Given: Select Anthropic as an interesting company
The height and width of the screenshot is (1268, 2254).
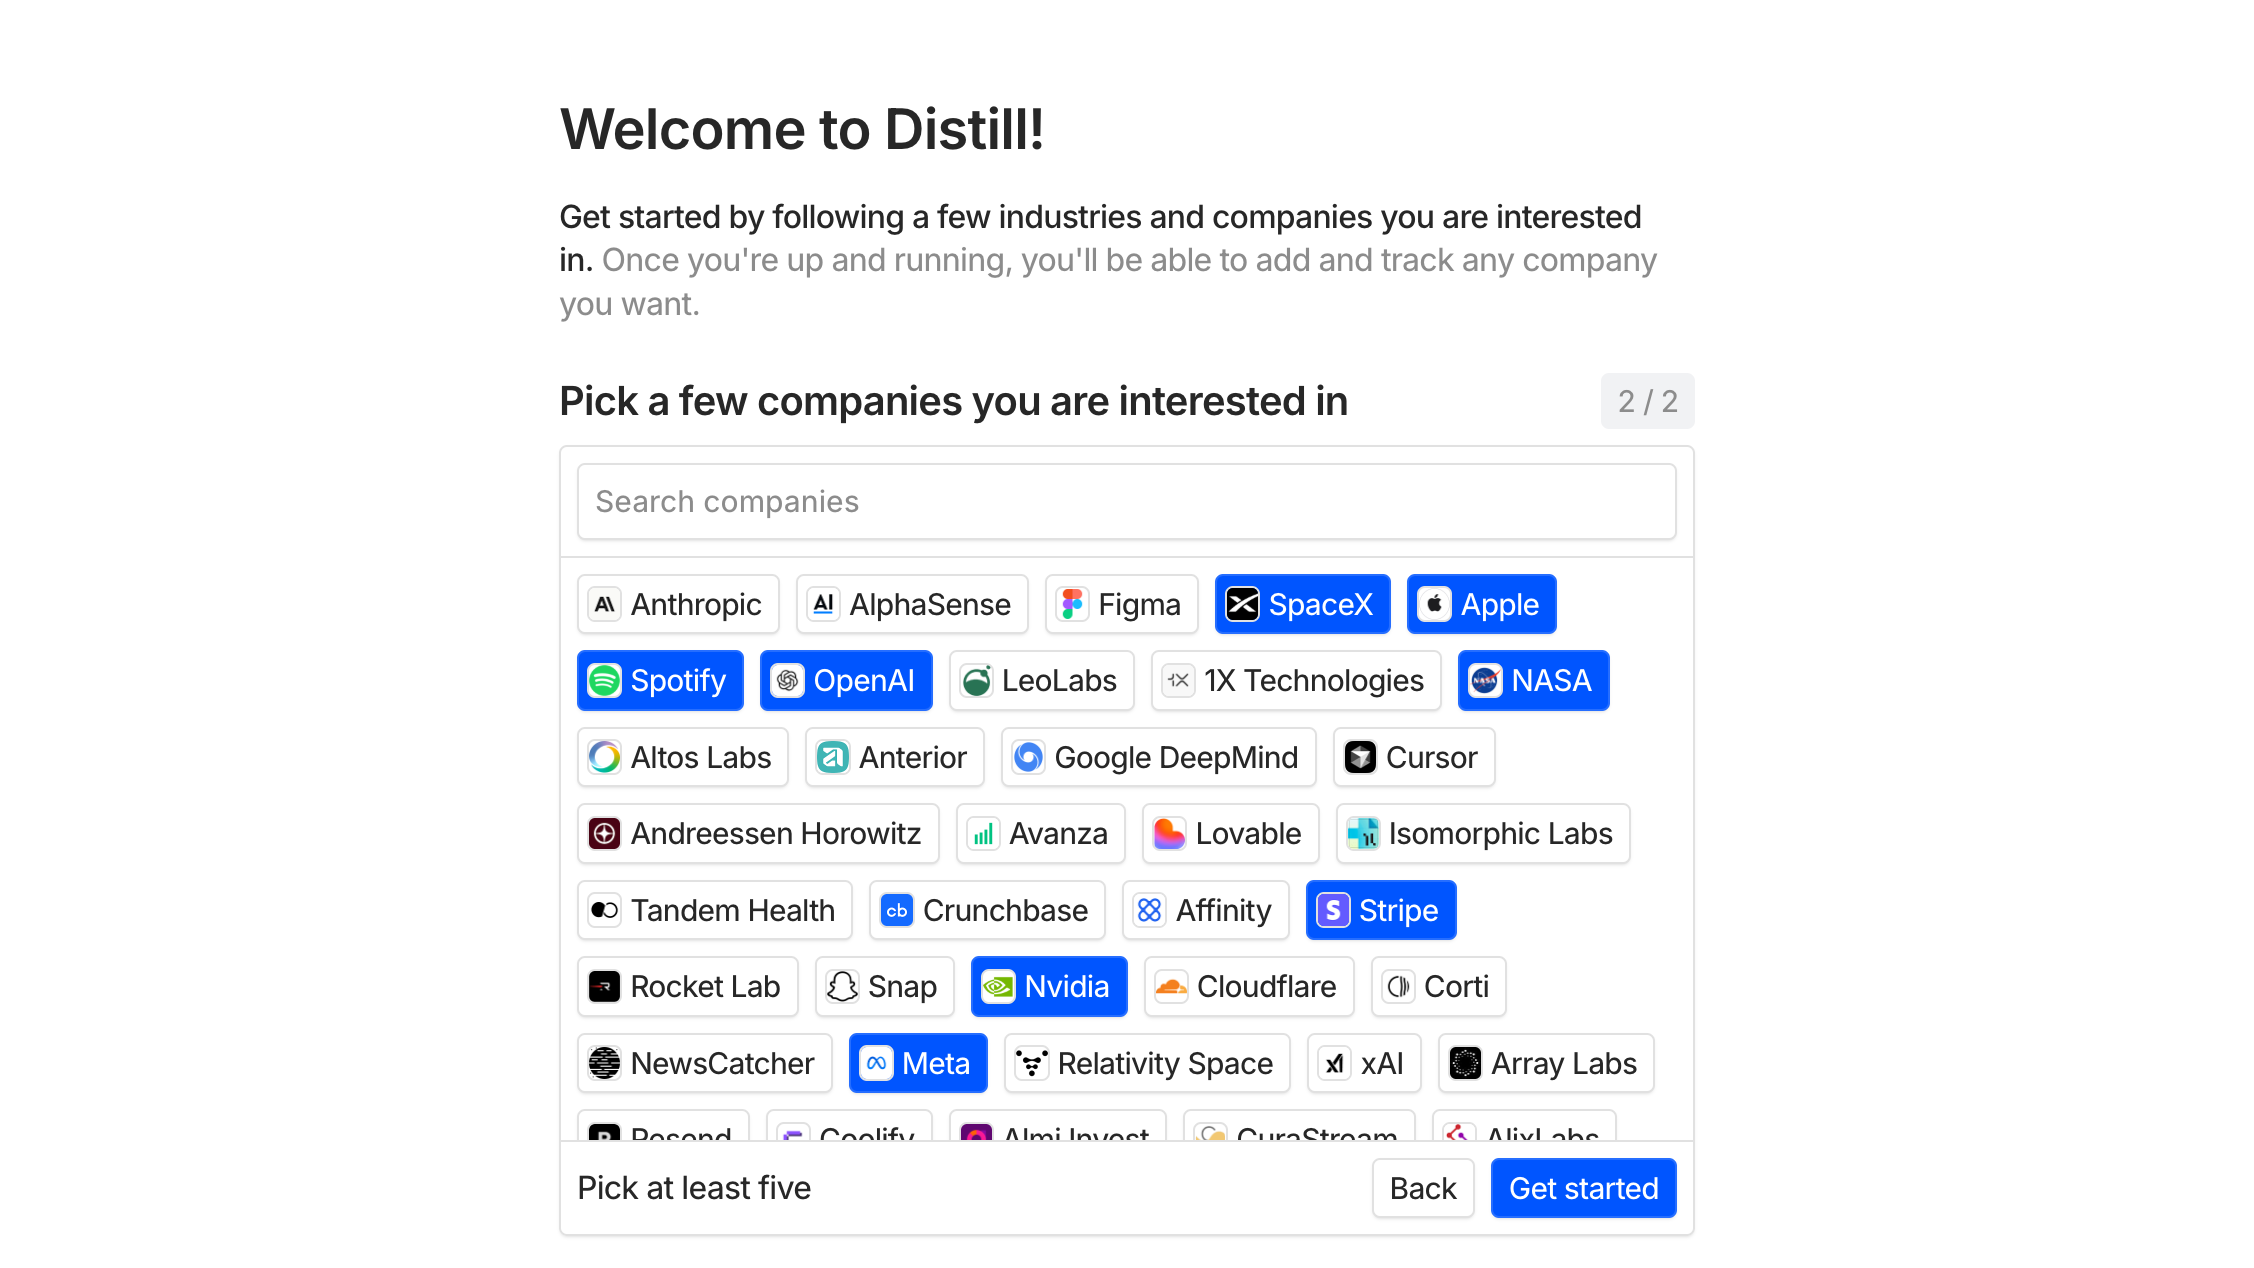Looking at the screenshot, I should 677,604.
